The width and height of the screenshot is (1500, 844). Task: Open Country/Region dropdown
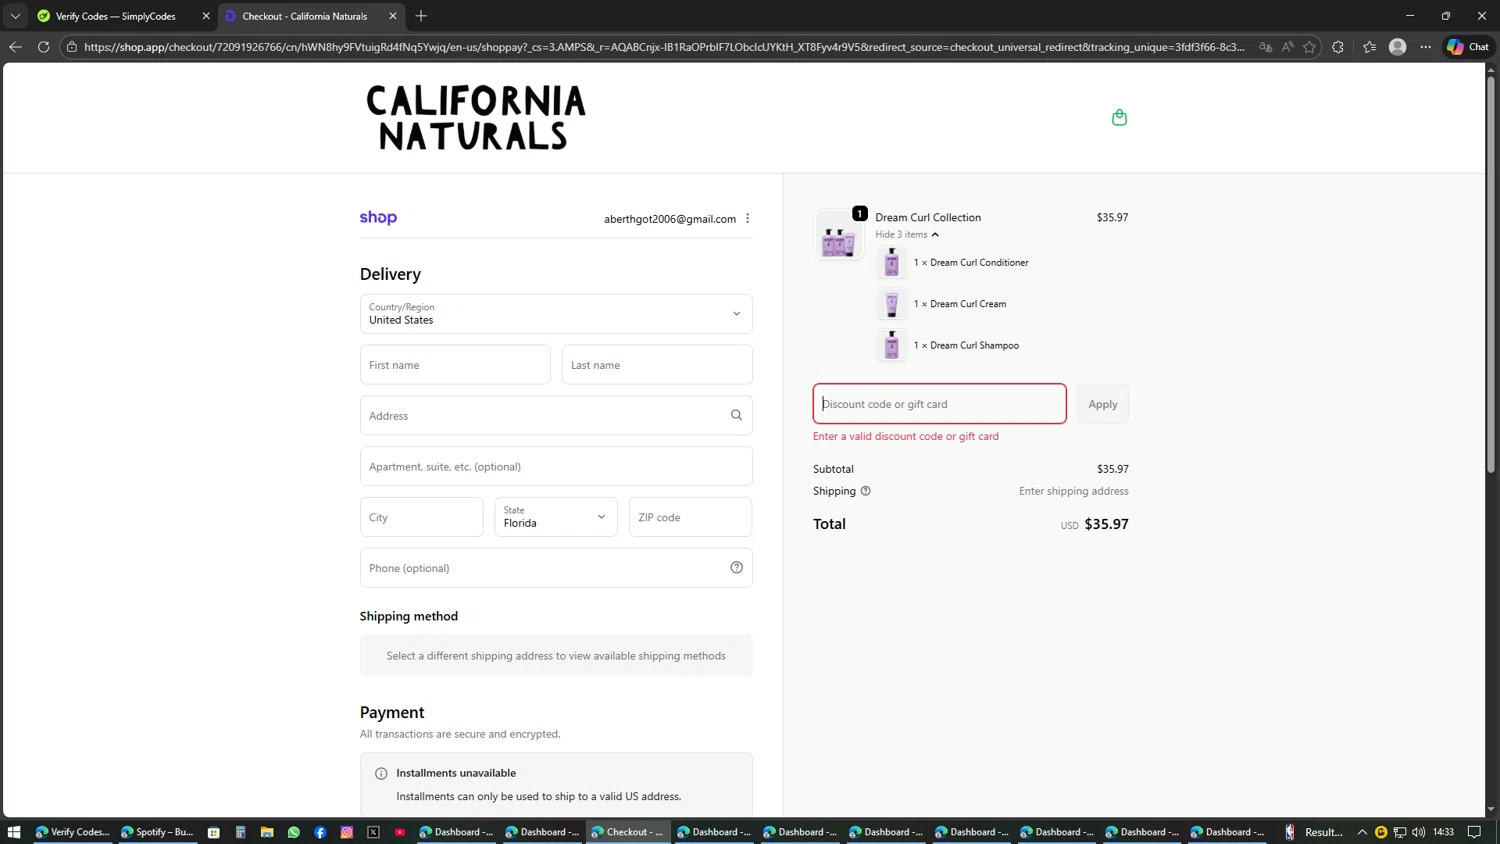point(556,314)
